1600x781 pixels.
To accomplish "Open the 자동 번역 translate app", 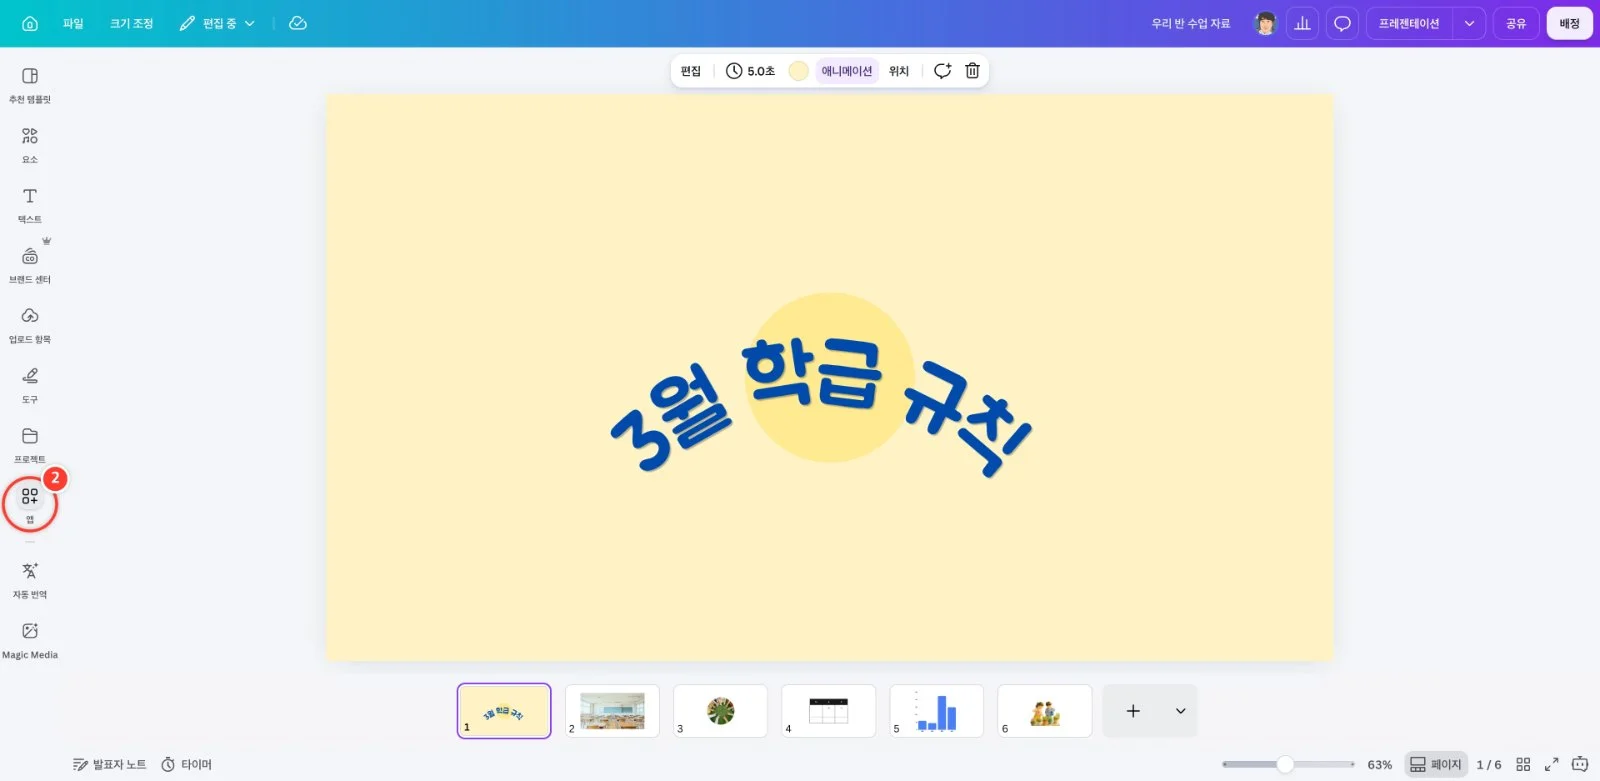I will point(30,580).
